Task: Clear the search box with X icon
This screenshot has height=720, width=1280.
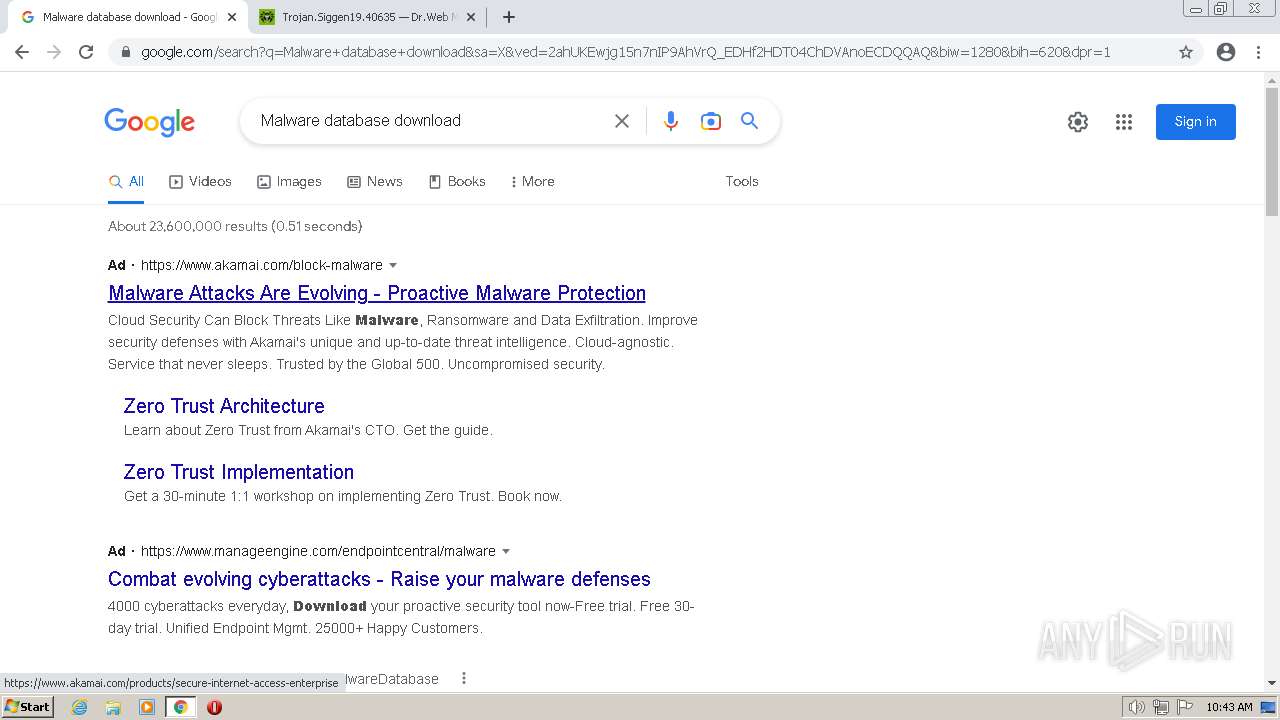Action: click(622, 121)
